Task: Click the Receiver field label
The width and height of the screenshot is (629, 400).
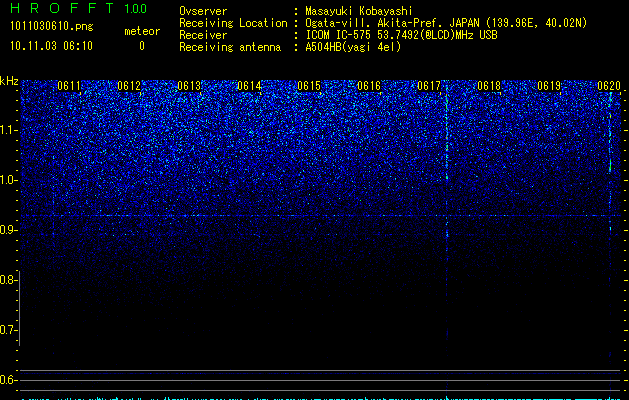Action: click(x=203, y=35)
